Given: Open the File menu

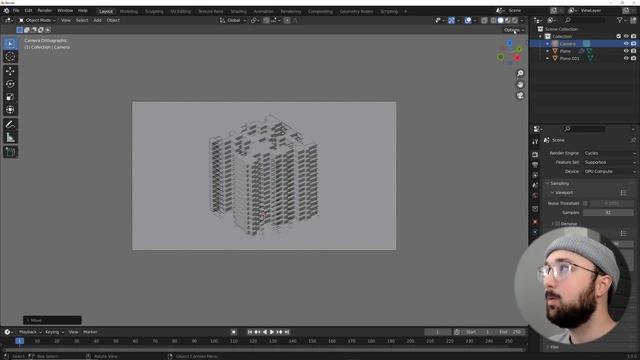Looking at the screenshot, I should (16, 11).
